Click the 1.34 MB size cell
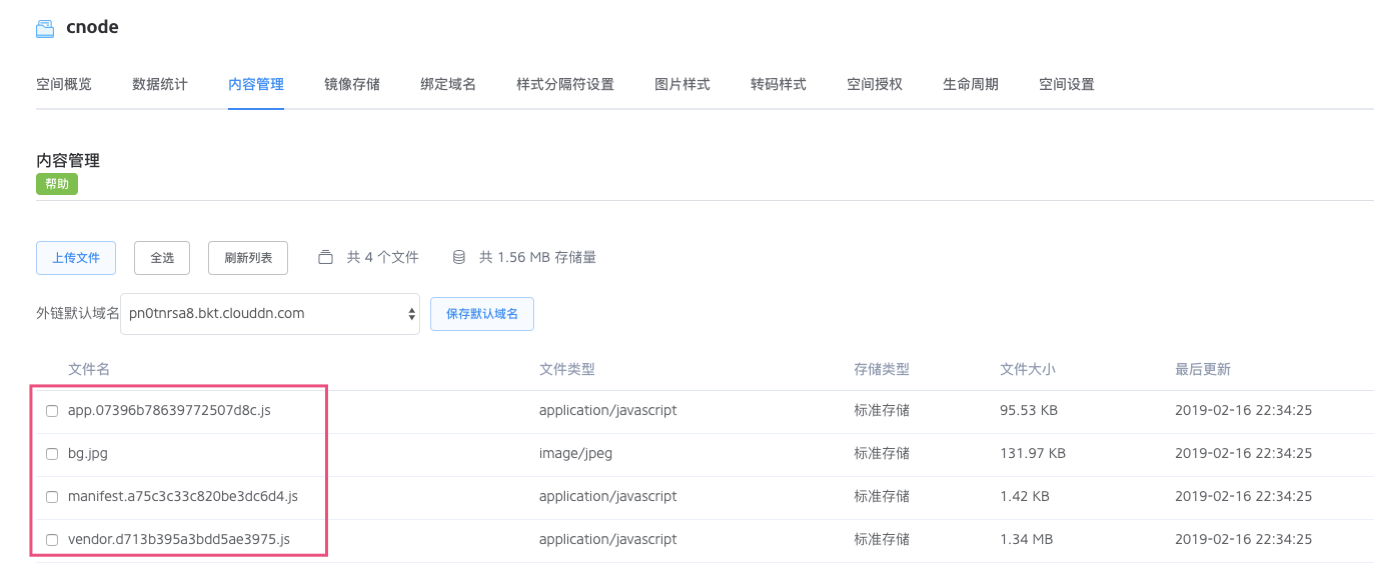Screen dimensions: 1374x571 [x=1026, y=539]
